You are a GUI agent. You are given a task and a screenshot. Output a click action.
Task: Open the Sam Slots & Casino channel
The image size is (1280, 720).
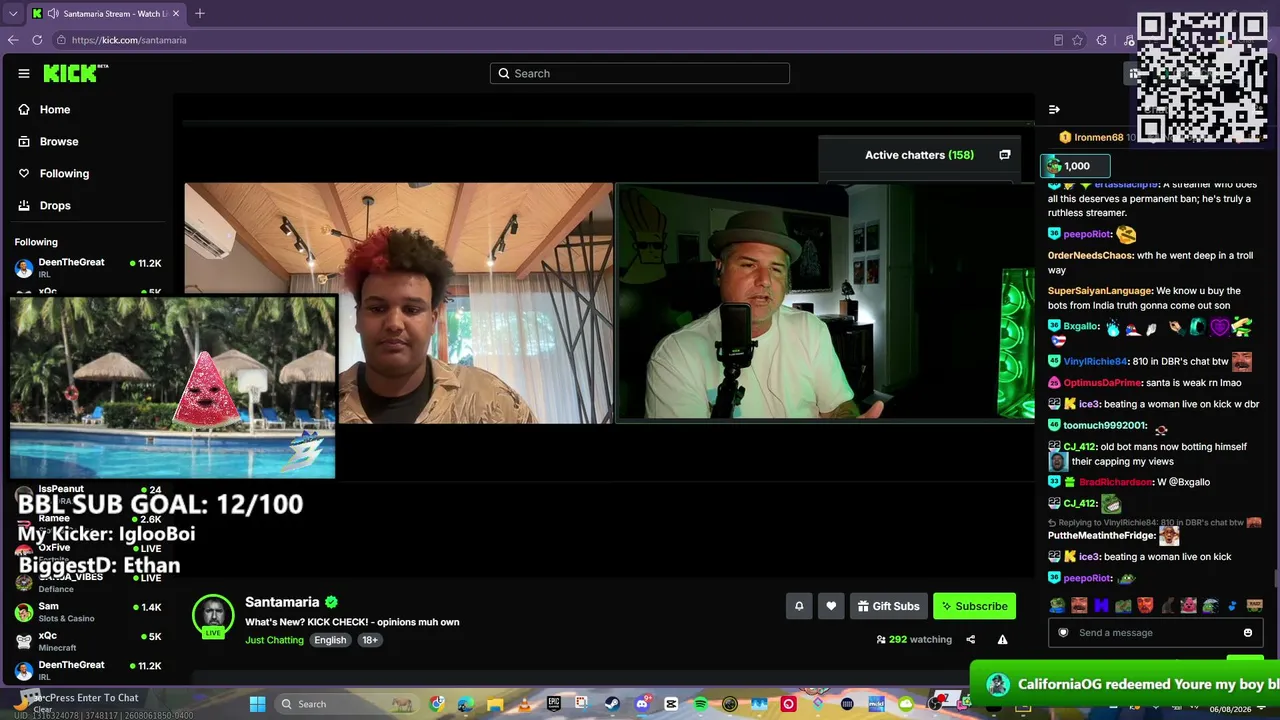pos(88,612)
